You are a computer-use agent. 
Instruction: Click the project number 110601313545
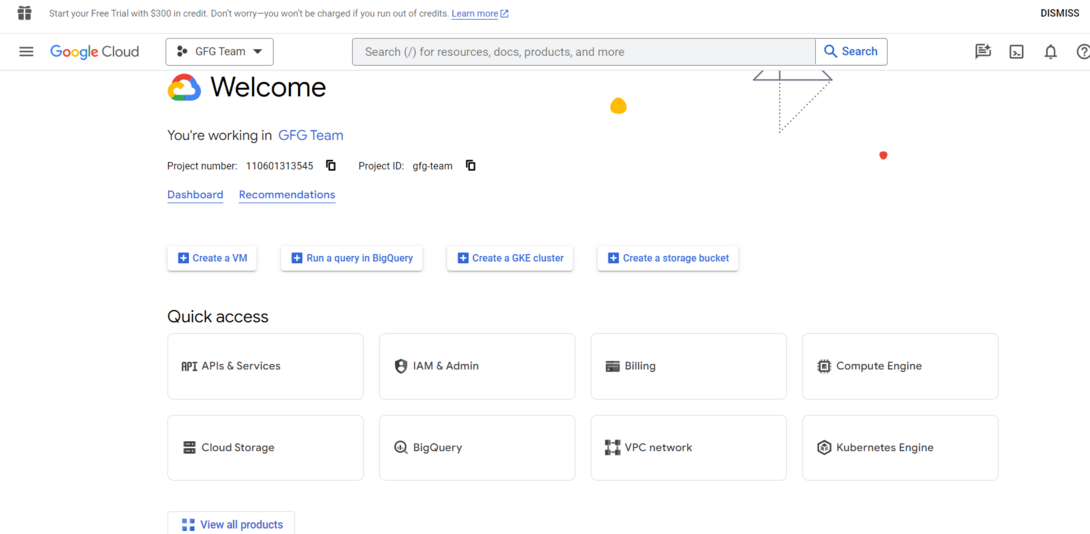tap(279, 166)
